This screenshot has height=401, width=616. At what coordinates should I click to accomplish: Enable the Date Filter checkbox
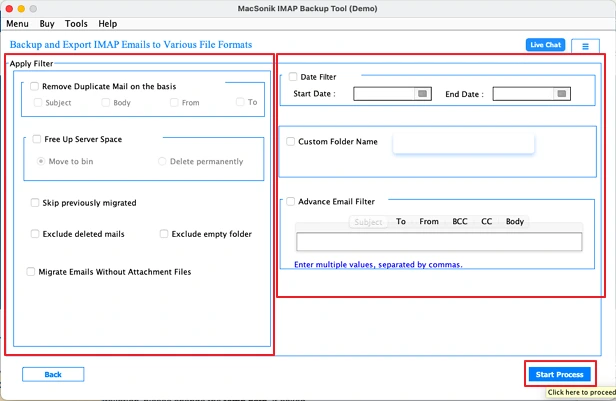coord(293,77)
